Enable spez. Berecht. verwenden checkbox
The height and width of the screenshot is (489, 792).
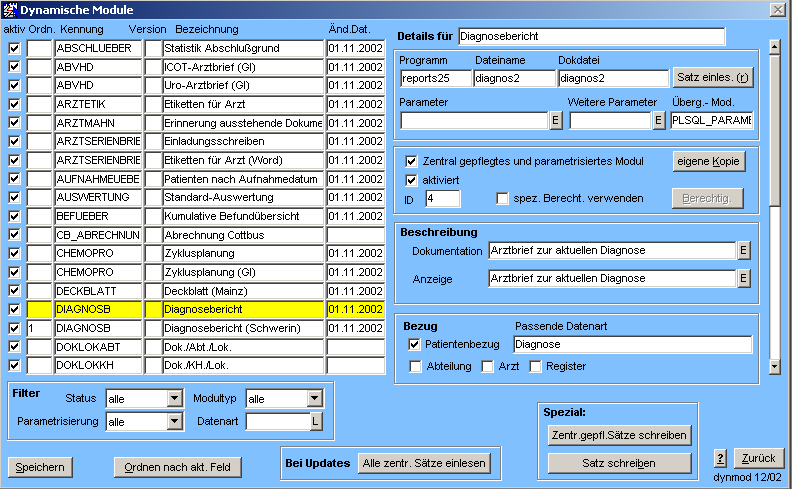pyautogui.click(x=503, y=198)
